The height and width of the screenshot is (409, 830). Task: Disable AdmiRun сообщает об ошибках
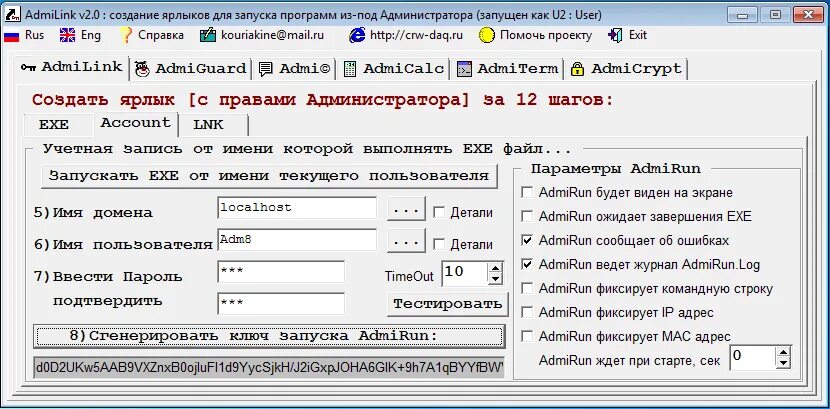[x=527, y=241]
